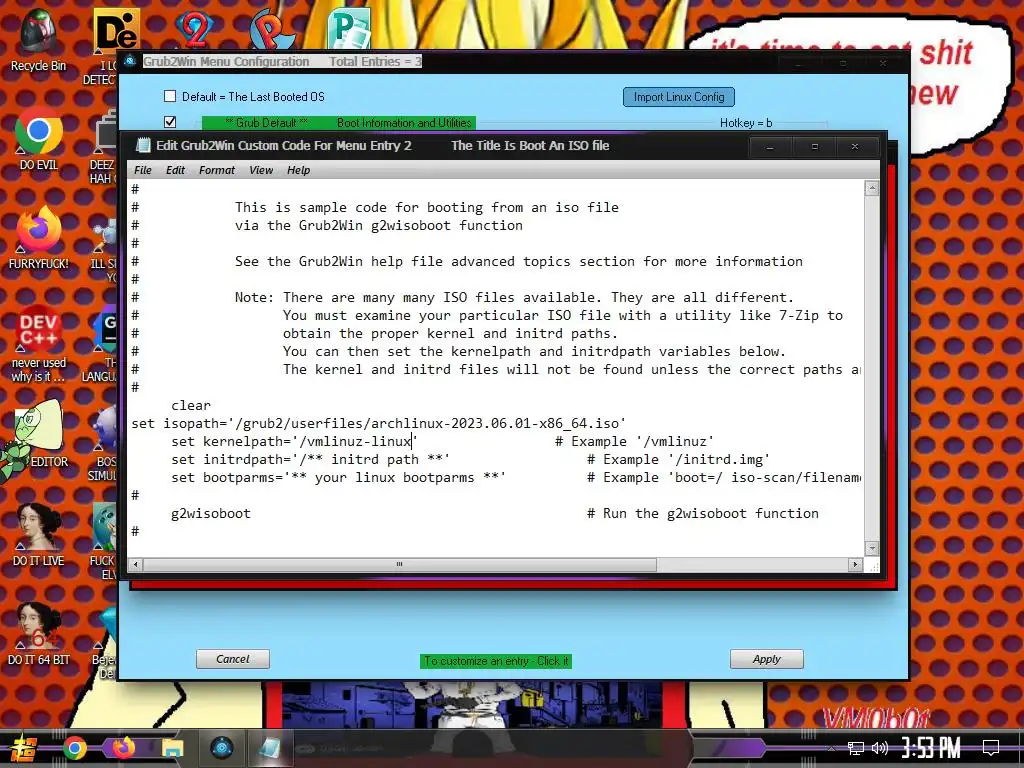This screenshot has width=1024, height=768.
Task: Click the vertical scrollbar up arrow
Action: coord(871,189)
